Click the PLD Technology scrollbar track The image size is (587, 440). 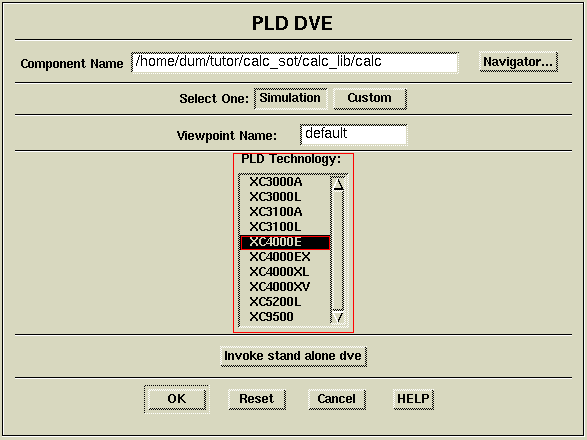click(338, 251)
